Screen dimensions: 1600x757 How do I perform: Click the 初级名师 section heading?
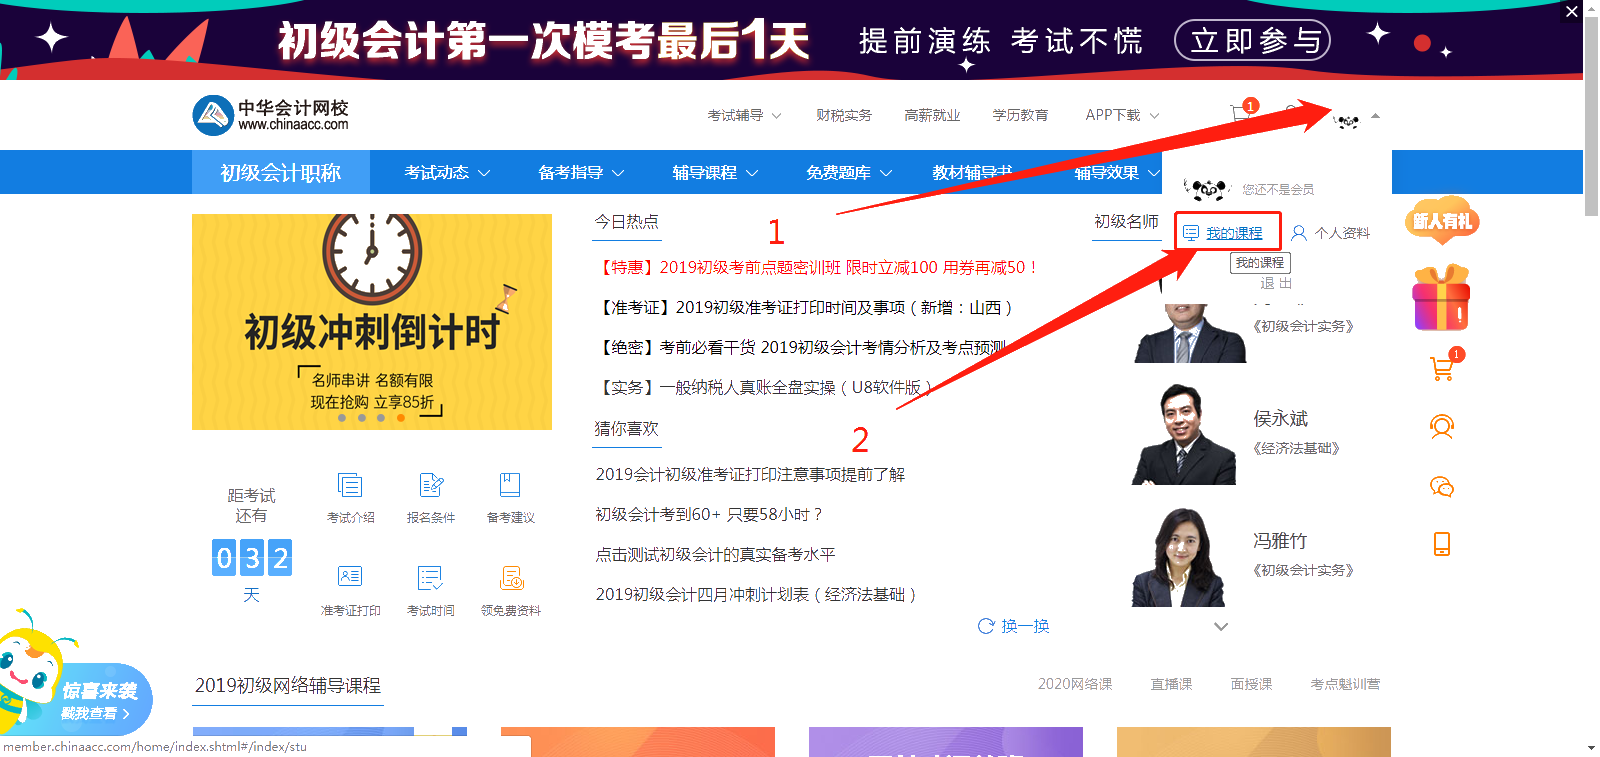pos(1126,221)
